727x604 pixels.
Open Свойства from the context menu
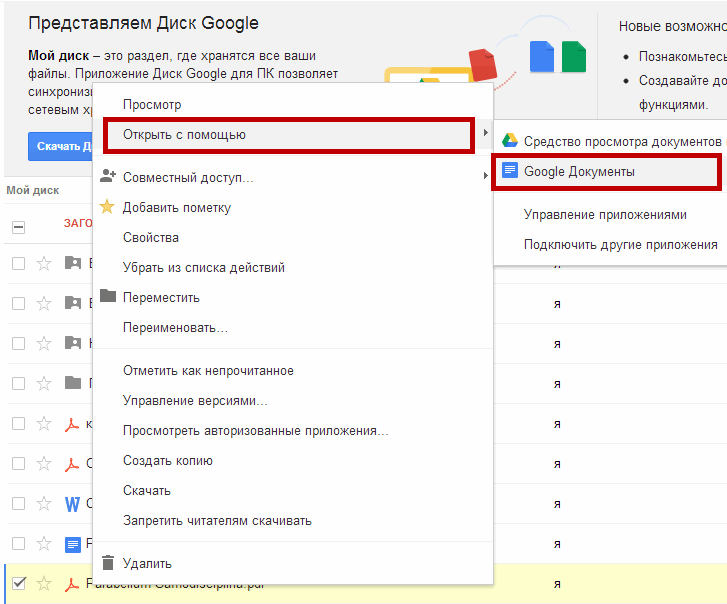click(x=293, y=237)
